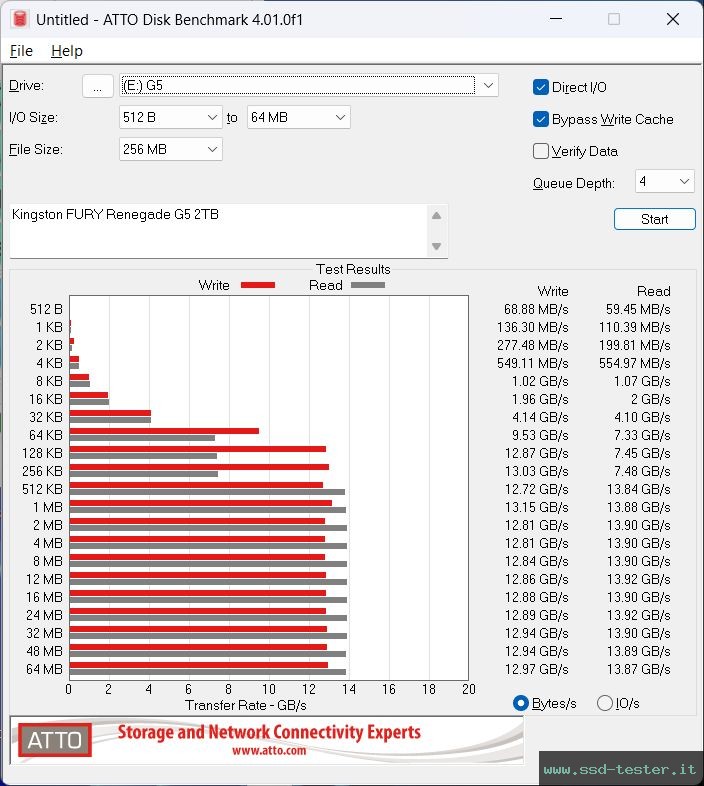Click the ATTO Disk Benchmark app icon
Screen dimensions: 704x786
coord(20,19)
